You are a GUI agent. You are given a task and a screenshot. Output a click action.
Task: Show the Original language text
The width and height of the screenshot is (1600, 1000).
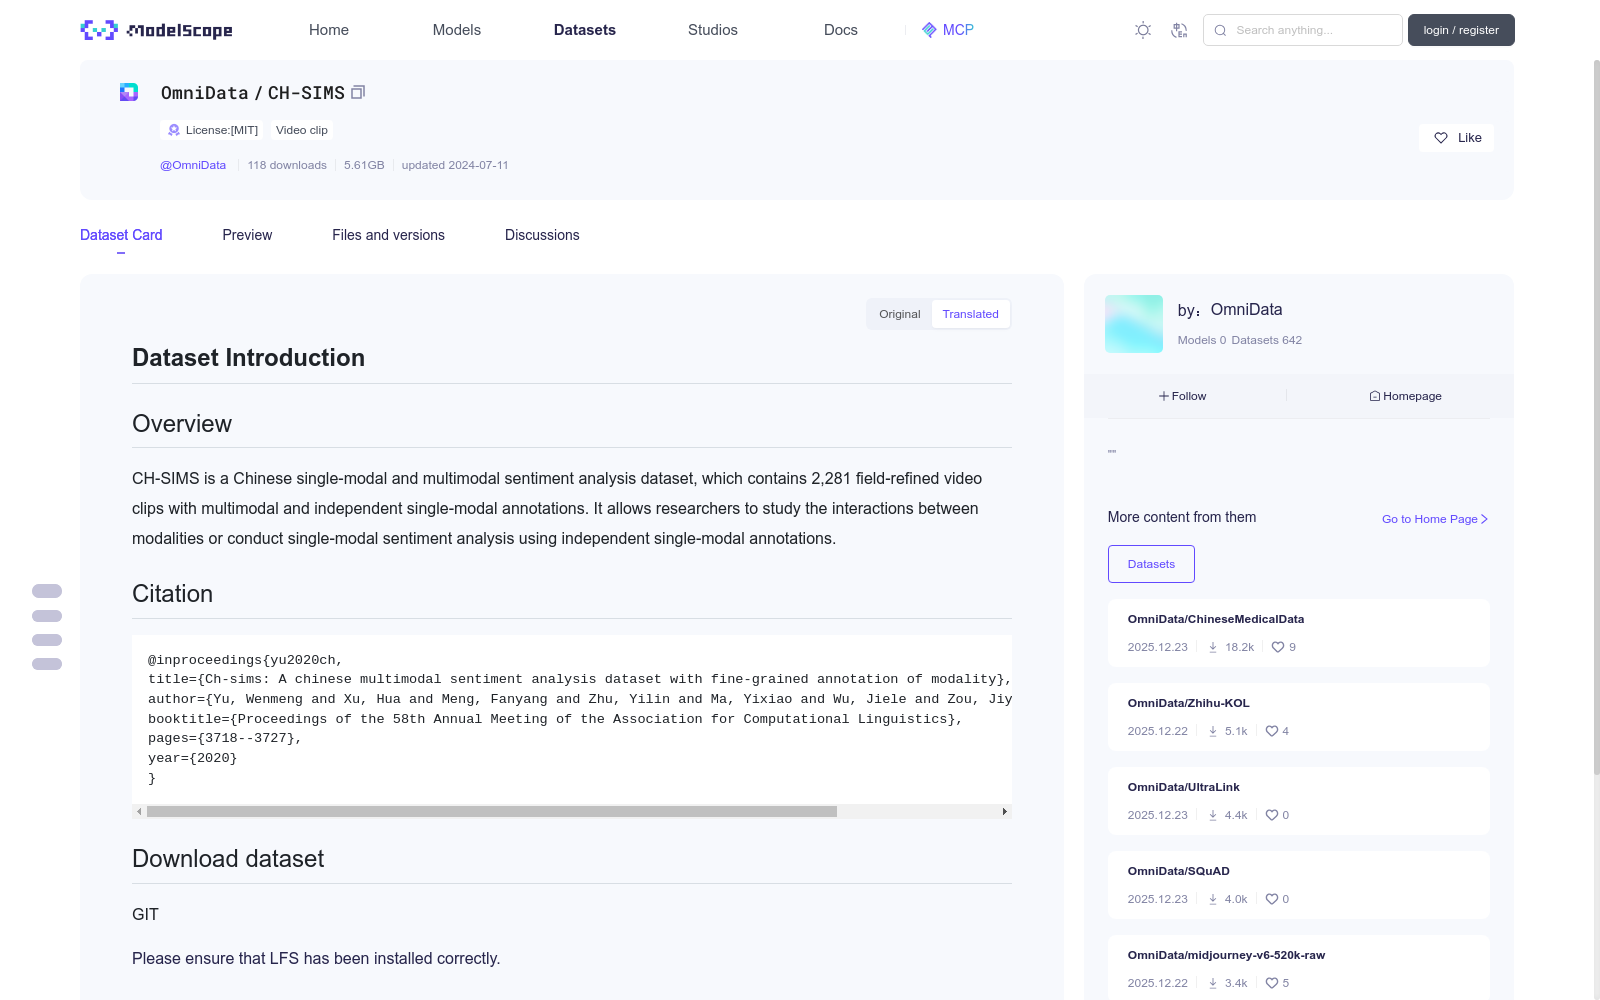(900, 314)
